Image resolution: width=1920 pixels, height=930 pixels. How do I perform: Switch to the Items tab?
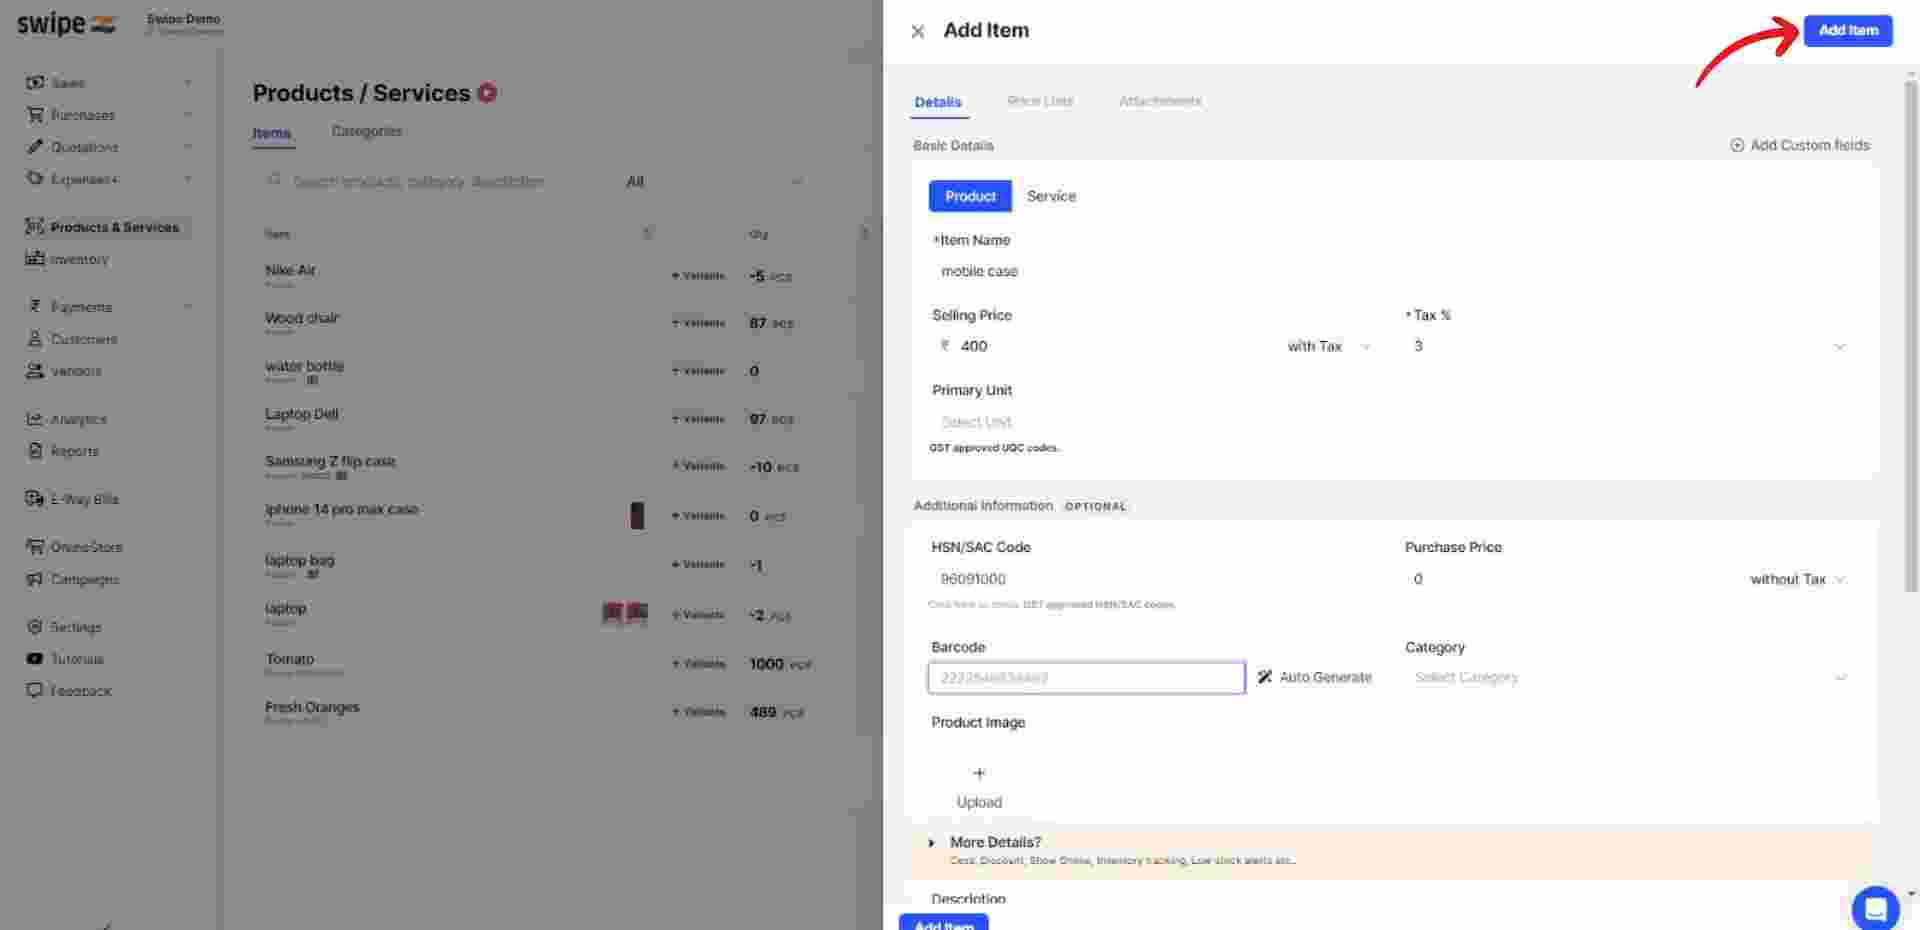click(x=272, y=133)
